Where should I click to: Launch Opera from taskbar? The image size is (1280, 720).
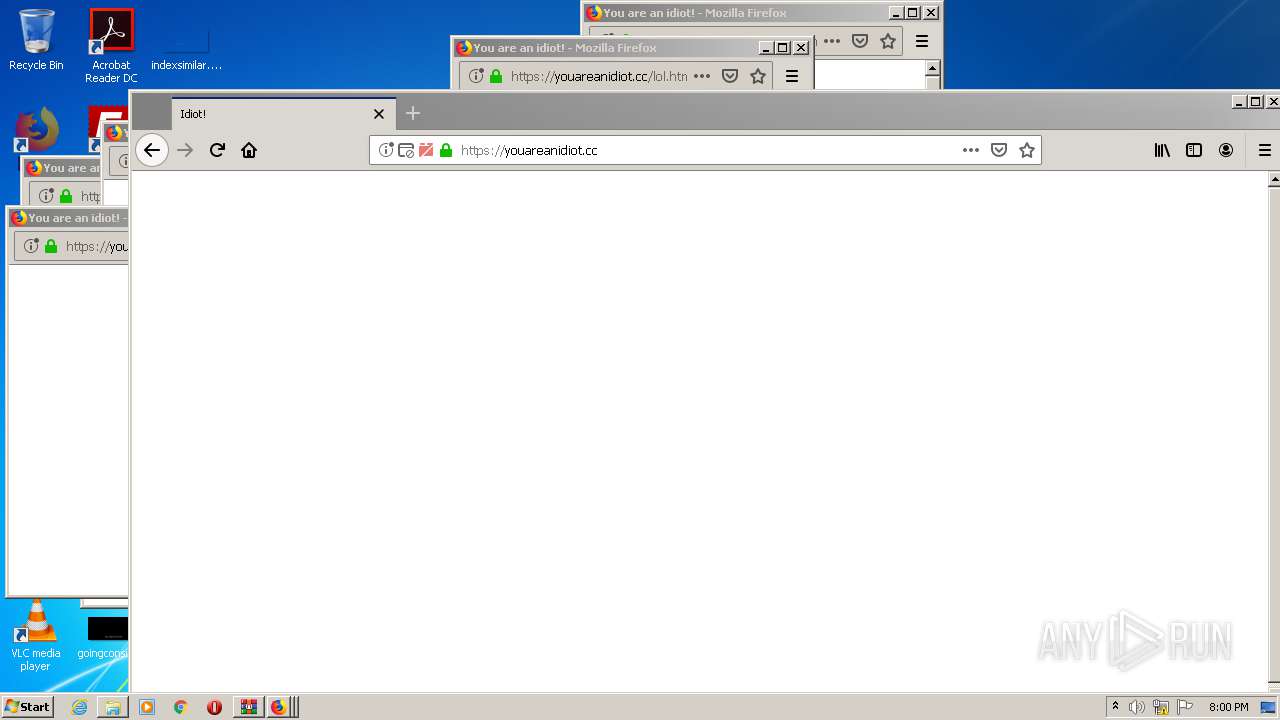(214, 707)
